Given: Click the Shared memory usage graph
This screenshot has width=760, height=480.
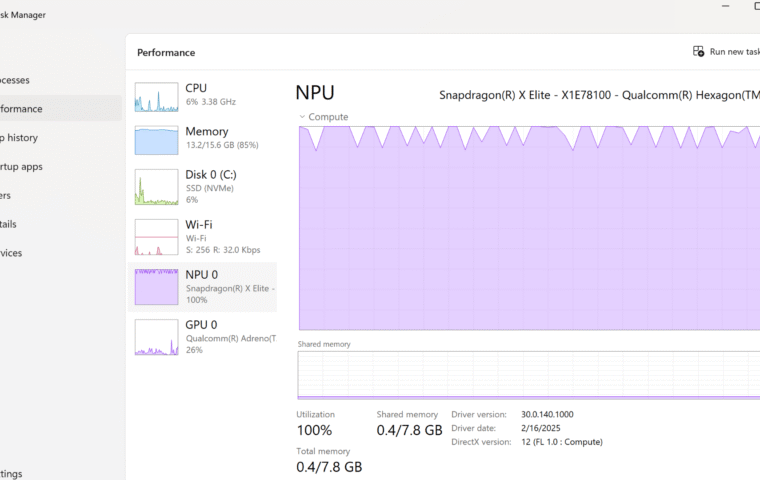Looking at the screenshot, I should (x=528, y=375).
